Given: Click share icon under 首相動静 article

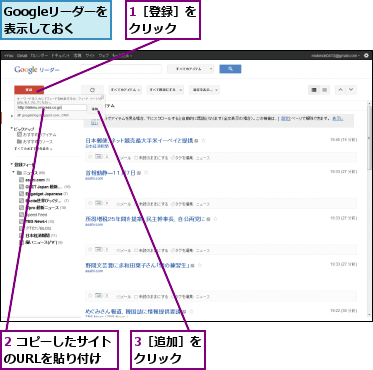Looking at the screenshot, I should [99, 203].
